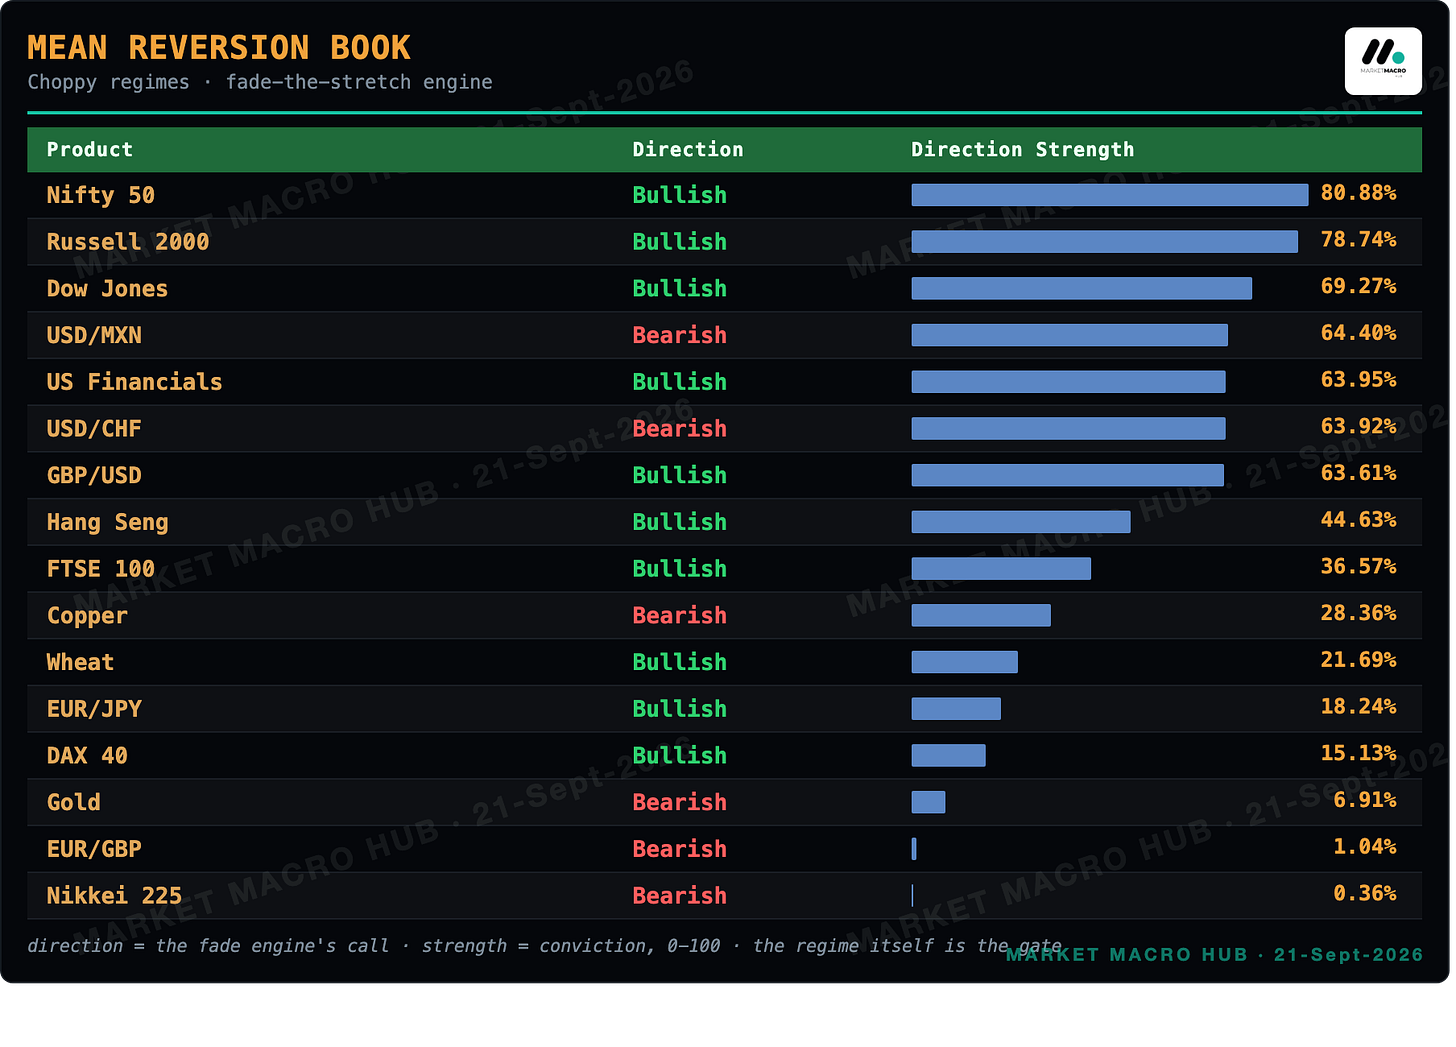
Task: Click the 80.88% strength value
Action: click(x=1358, y=192)
